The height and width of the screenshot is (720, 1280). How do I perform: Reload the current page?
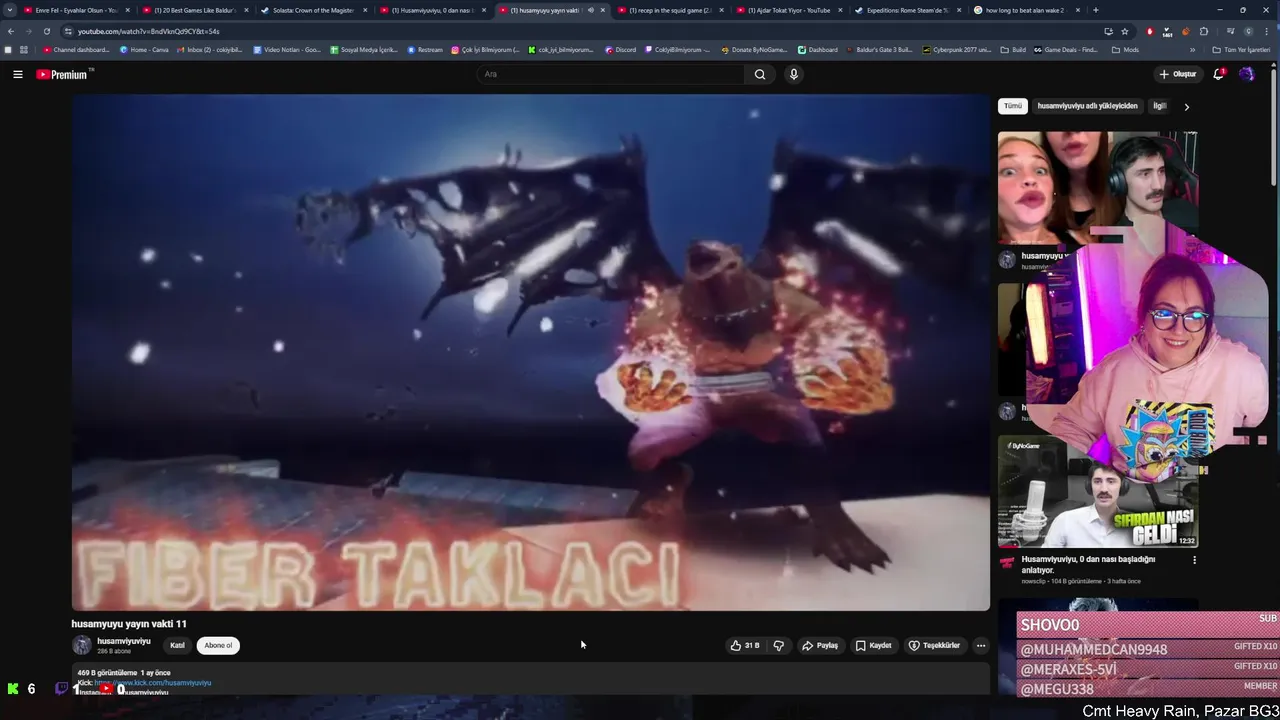[46, 31]
